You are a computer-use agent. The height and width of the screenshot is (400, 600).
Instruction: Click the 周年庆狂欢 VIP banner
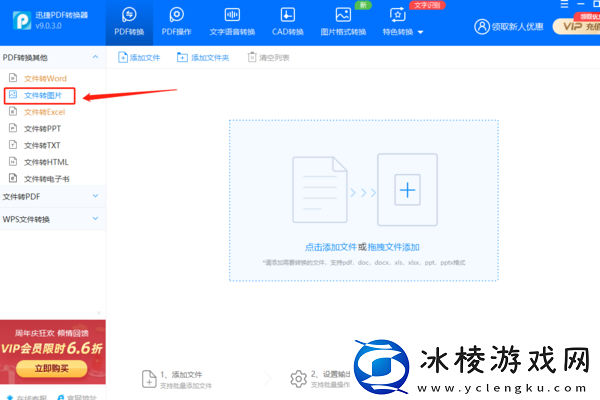[53, 352]
